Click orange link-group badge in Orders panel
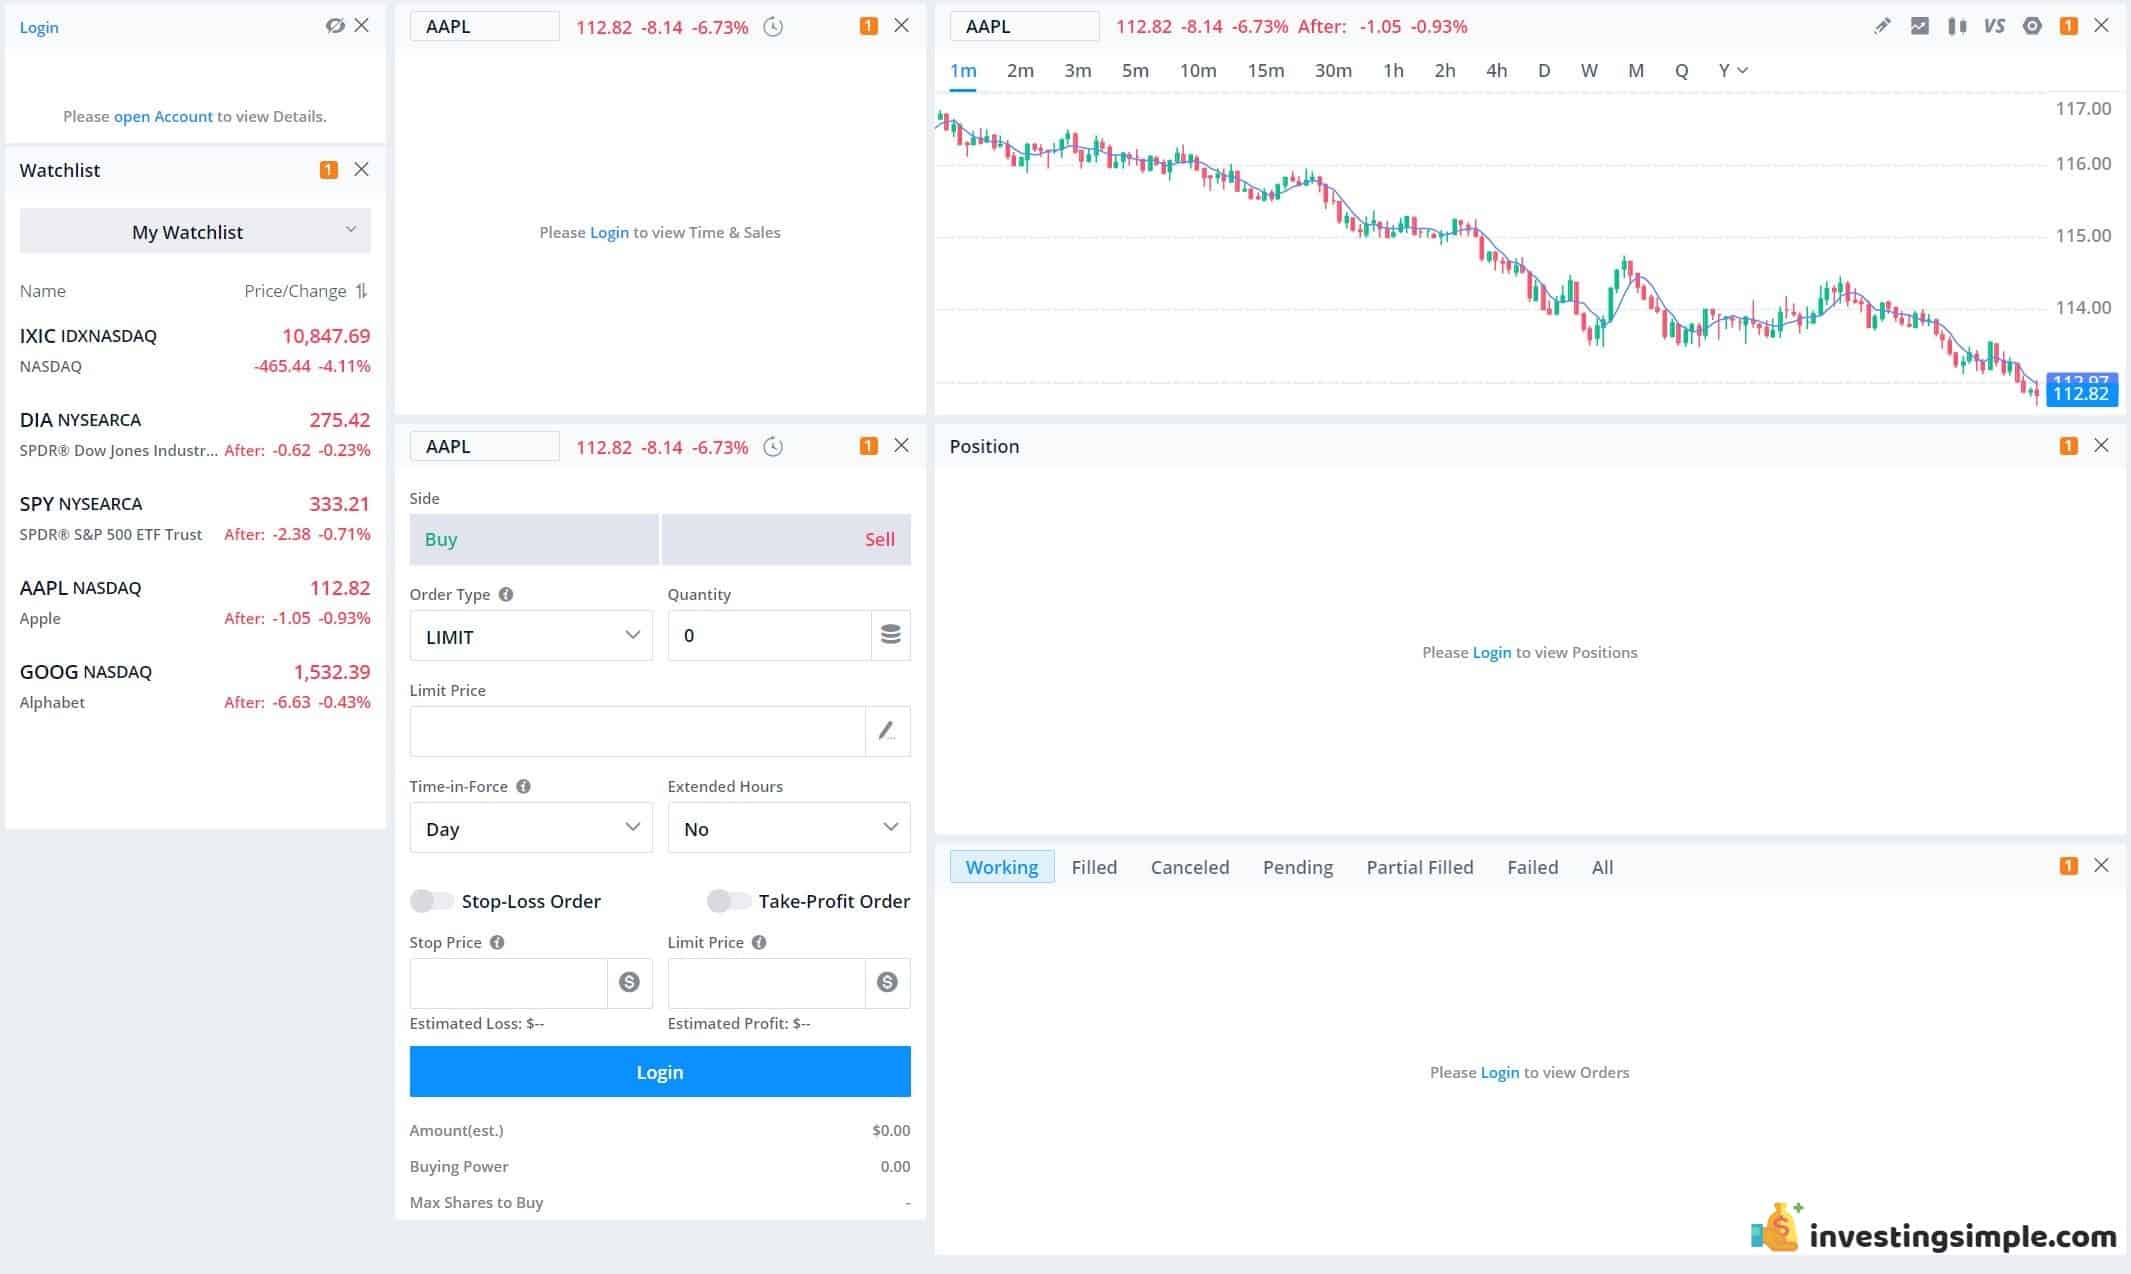Image resolution: width=2131 pixels, height=1274 pixels. coord(2068,867)
